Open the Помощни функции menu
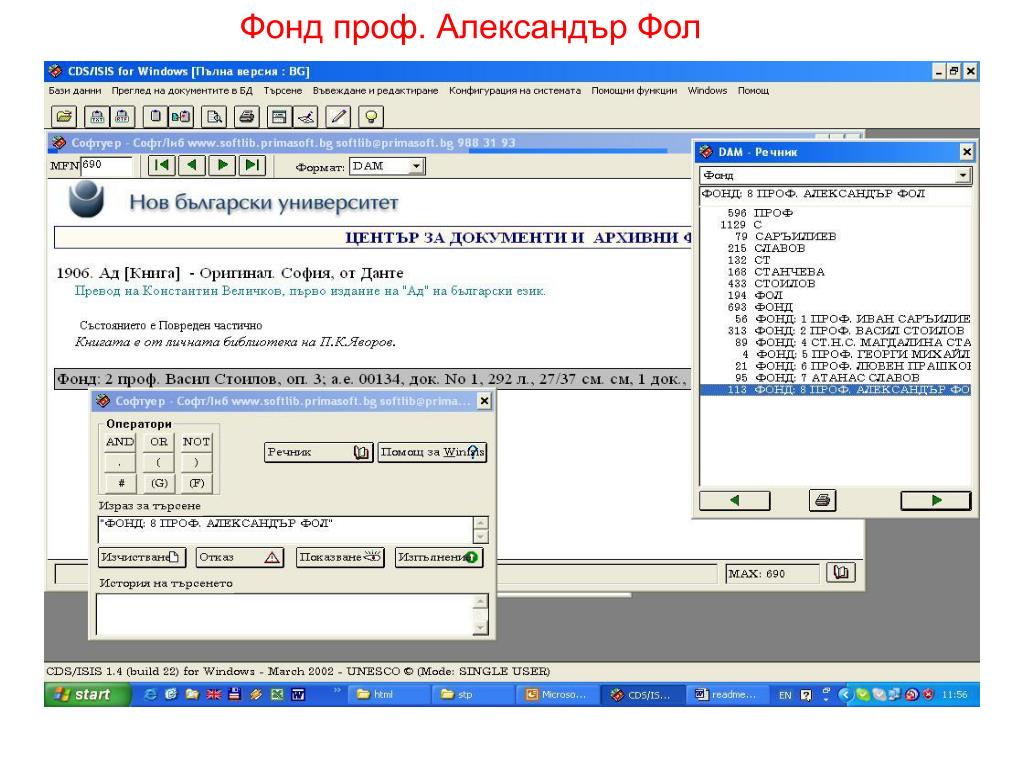This screenshot has width=1024, height=768. (x=633, y=91)
